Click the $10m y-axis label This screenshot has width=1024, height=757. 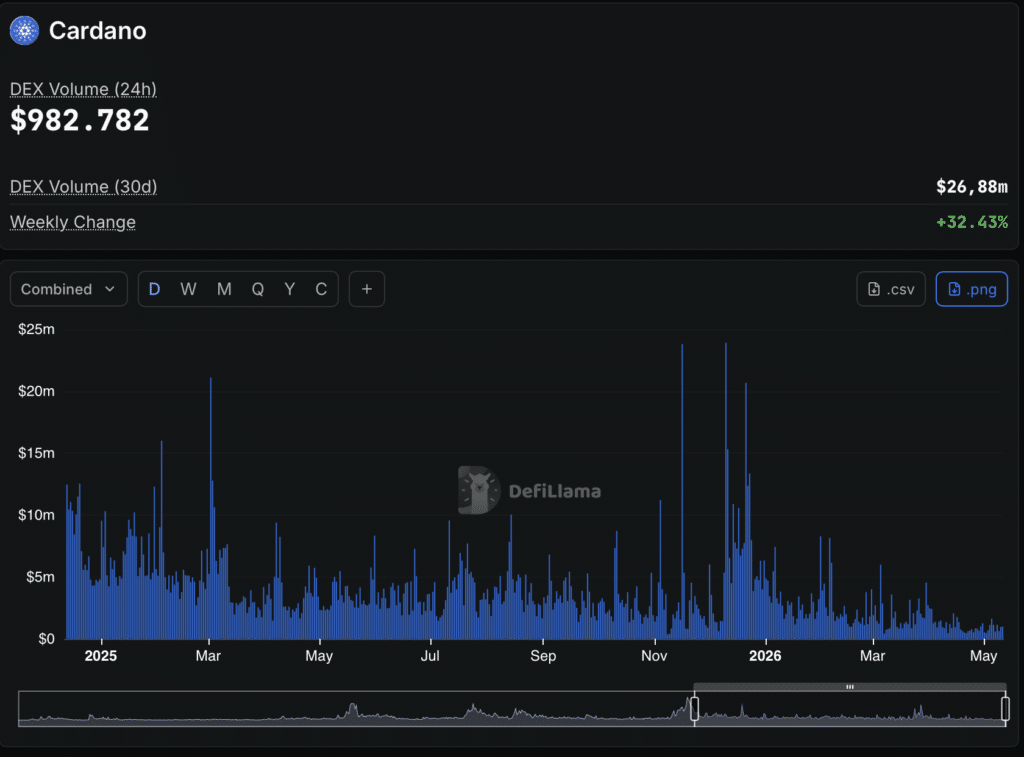(37, 515)
